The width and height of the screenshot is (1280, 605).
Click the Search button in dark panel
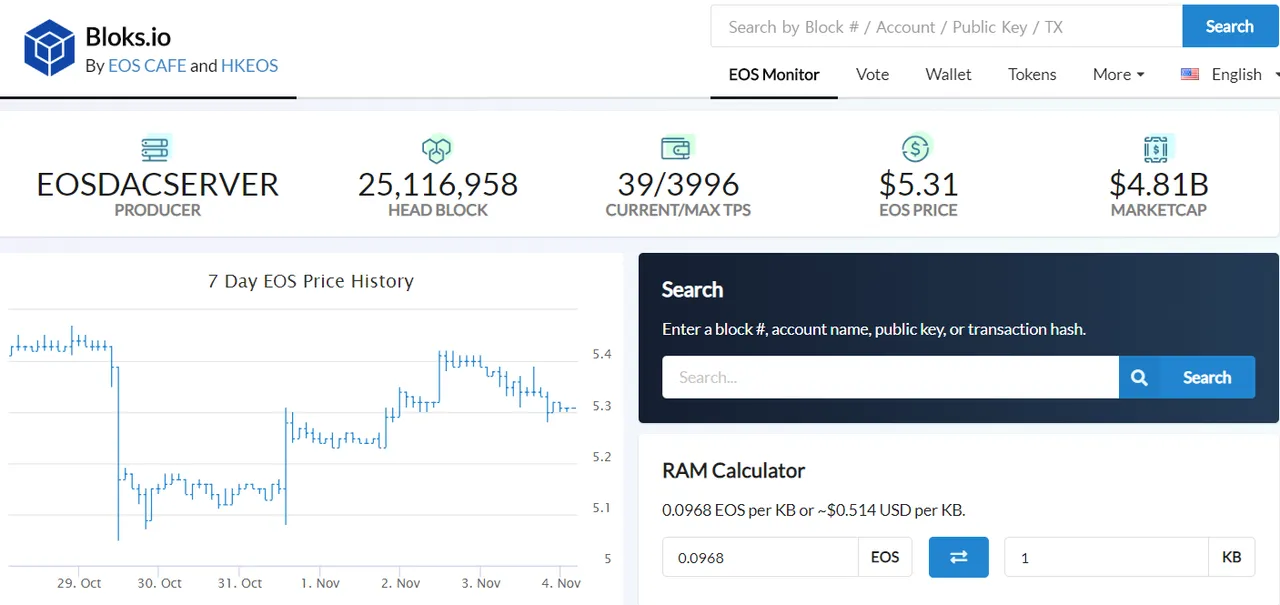coord(1187,377)
